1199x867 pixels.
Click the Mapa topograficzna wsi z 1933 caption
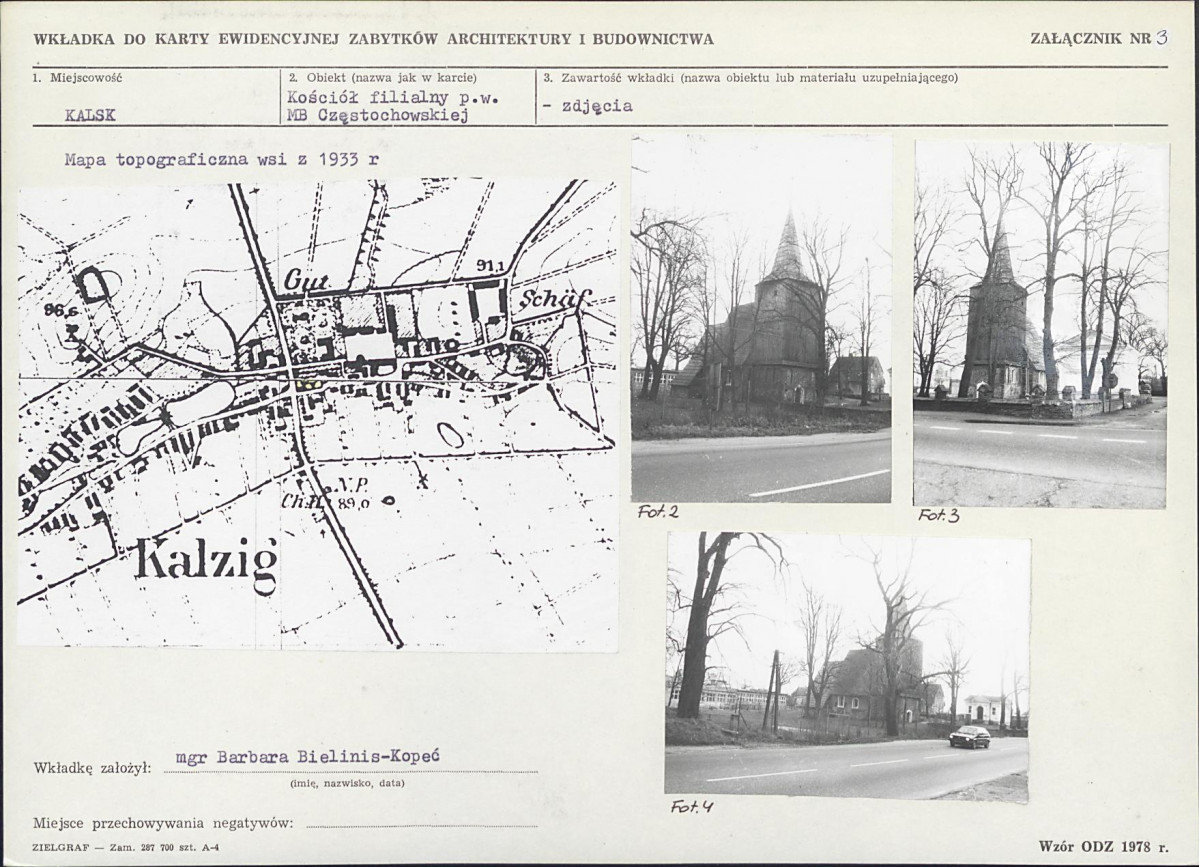point(222,160)
